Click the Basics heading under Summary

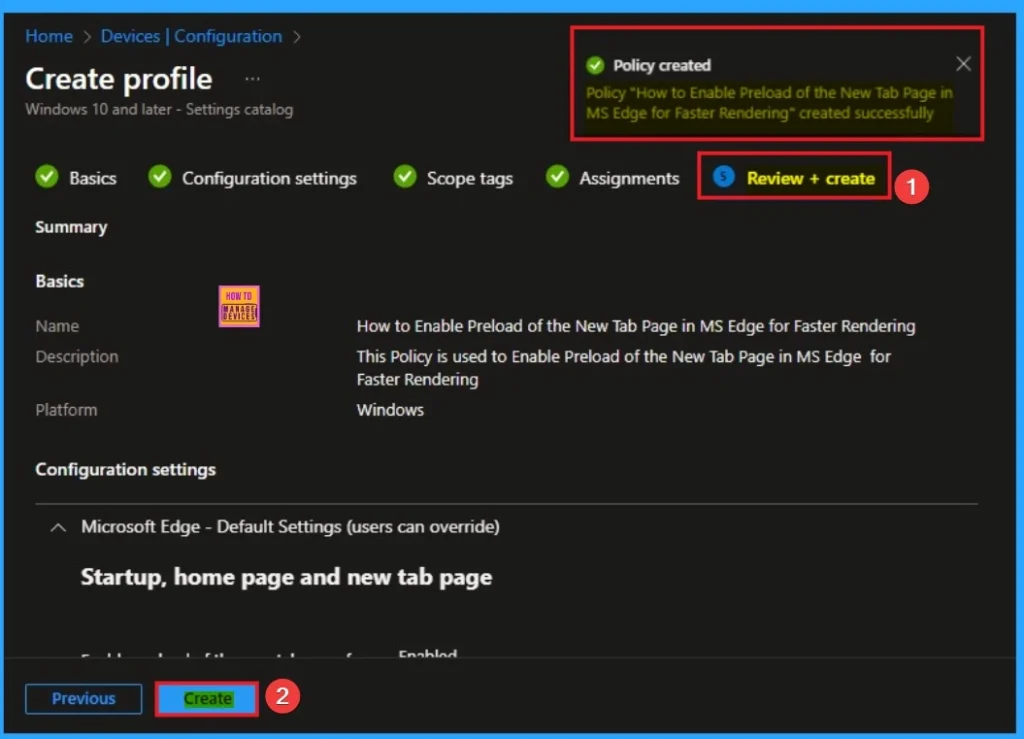[x=59, y=281]
